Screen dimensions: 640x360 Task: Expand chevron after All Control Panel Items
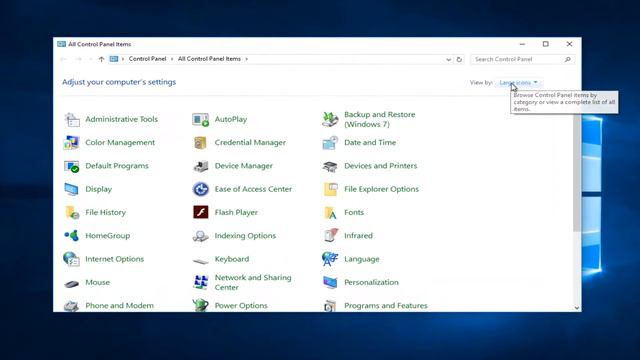click(247, 59)
